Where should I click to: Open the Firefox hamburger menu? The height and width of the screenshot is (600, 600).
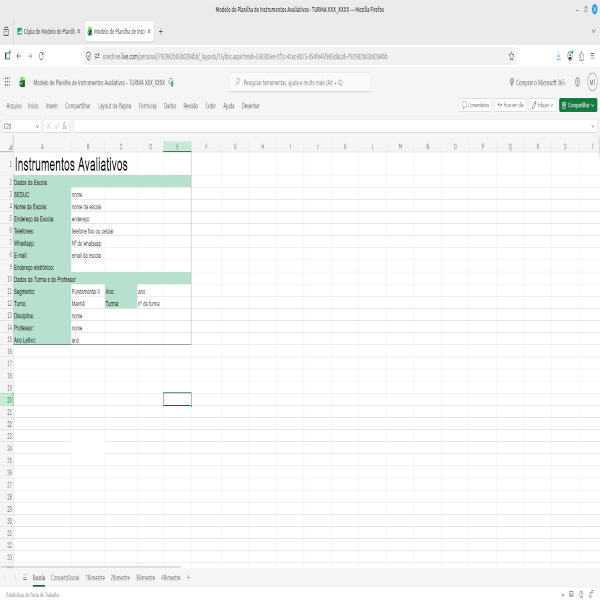pyautogui.click(x=592, y=56)
